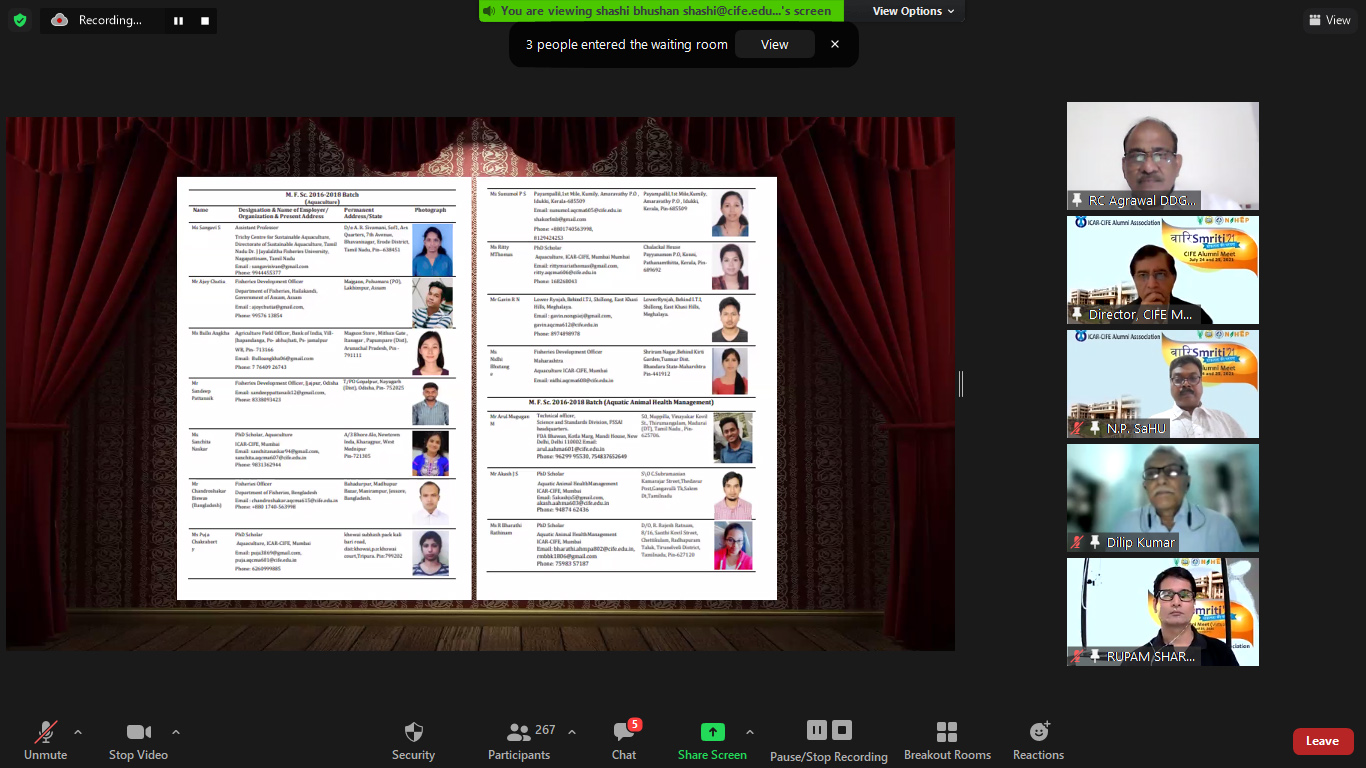Open the Reactions menu
This screenshot has height=768, width=1366.
(x=1038, y=739)
